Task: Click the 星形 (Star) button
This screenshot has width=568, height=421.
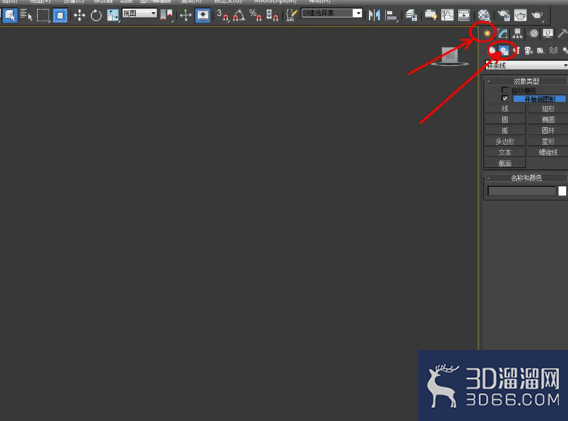Action: tap(548, 141)
